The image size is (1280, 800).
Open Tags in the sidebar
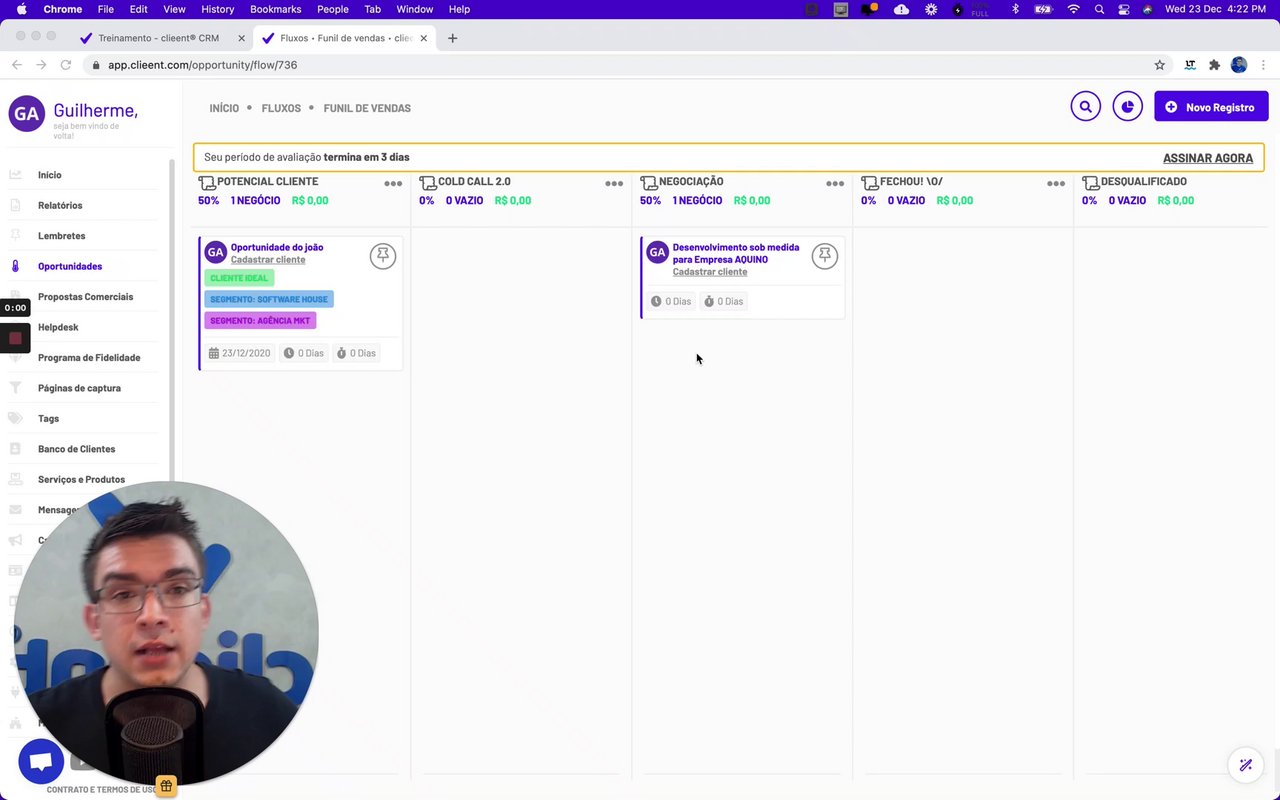pyautogui.click(x=48, y=419)
